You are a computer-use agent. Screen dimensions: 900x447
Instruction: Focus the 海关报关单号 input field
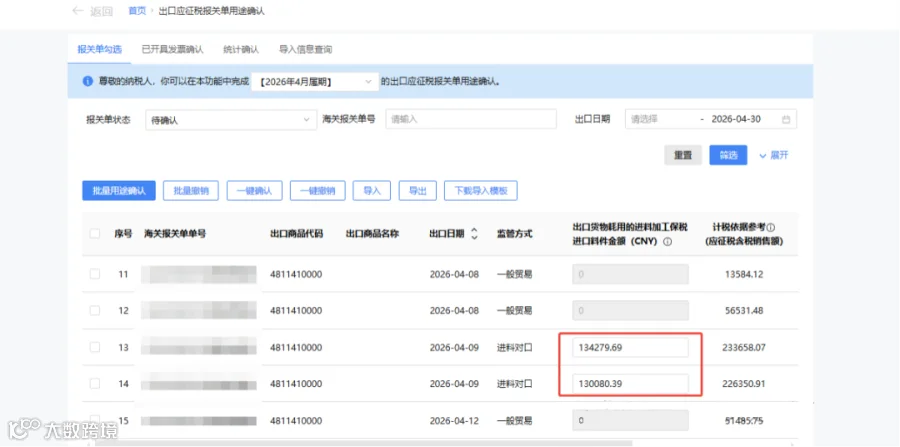pyautogui.click(x=471, y=119)
